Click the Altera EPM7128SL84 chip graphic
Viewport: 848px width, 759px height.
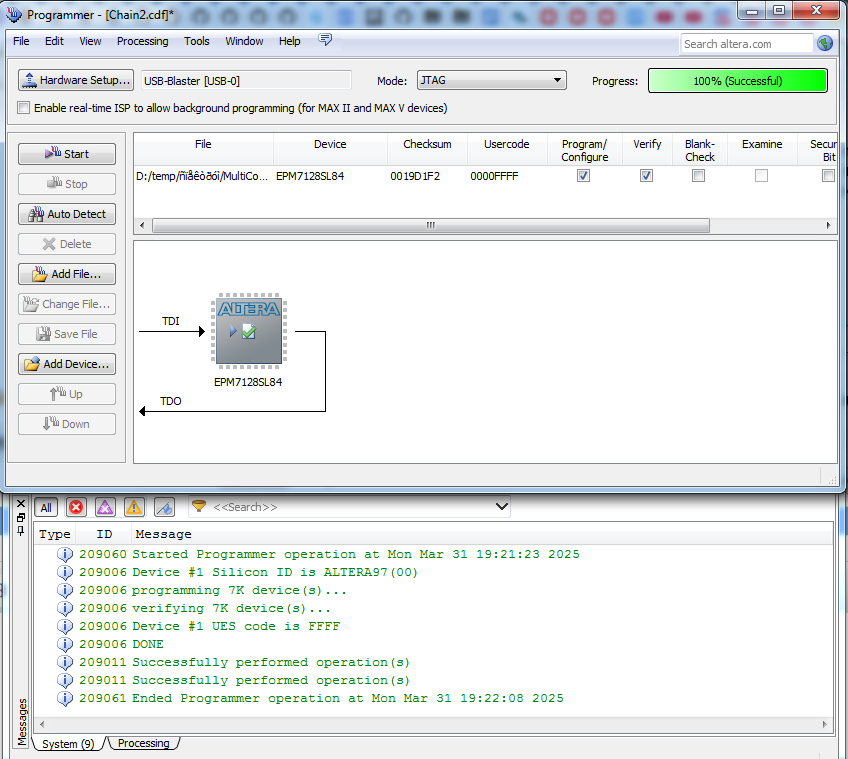click(249, 331)
